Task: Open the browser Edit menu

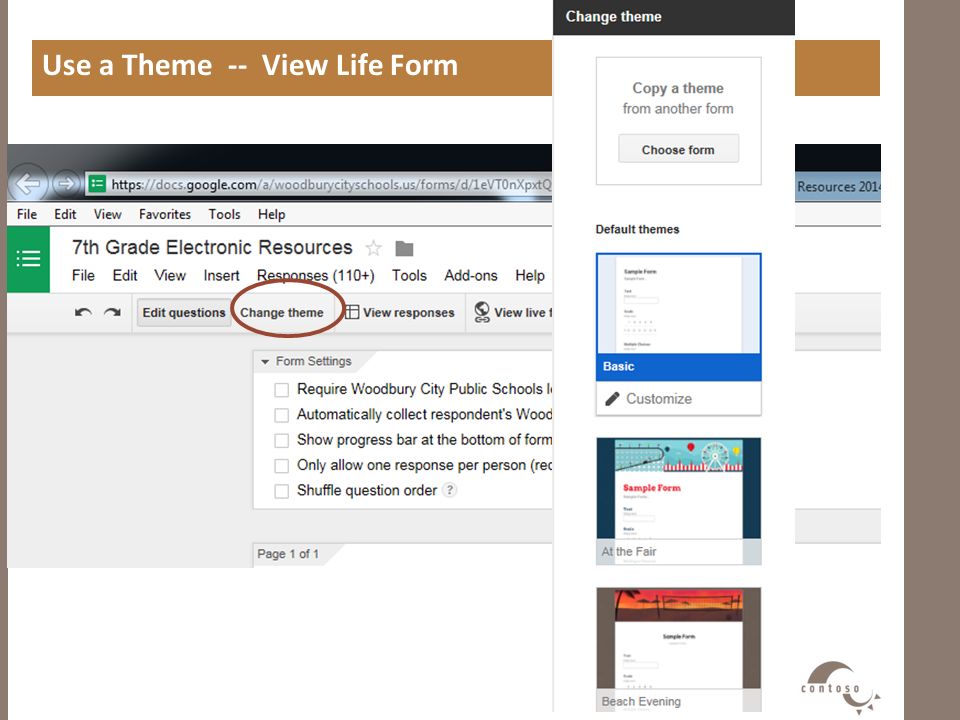Action: coord(65,214)
